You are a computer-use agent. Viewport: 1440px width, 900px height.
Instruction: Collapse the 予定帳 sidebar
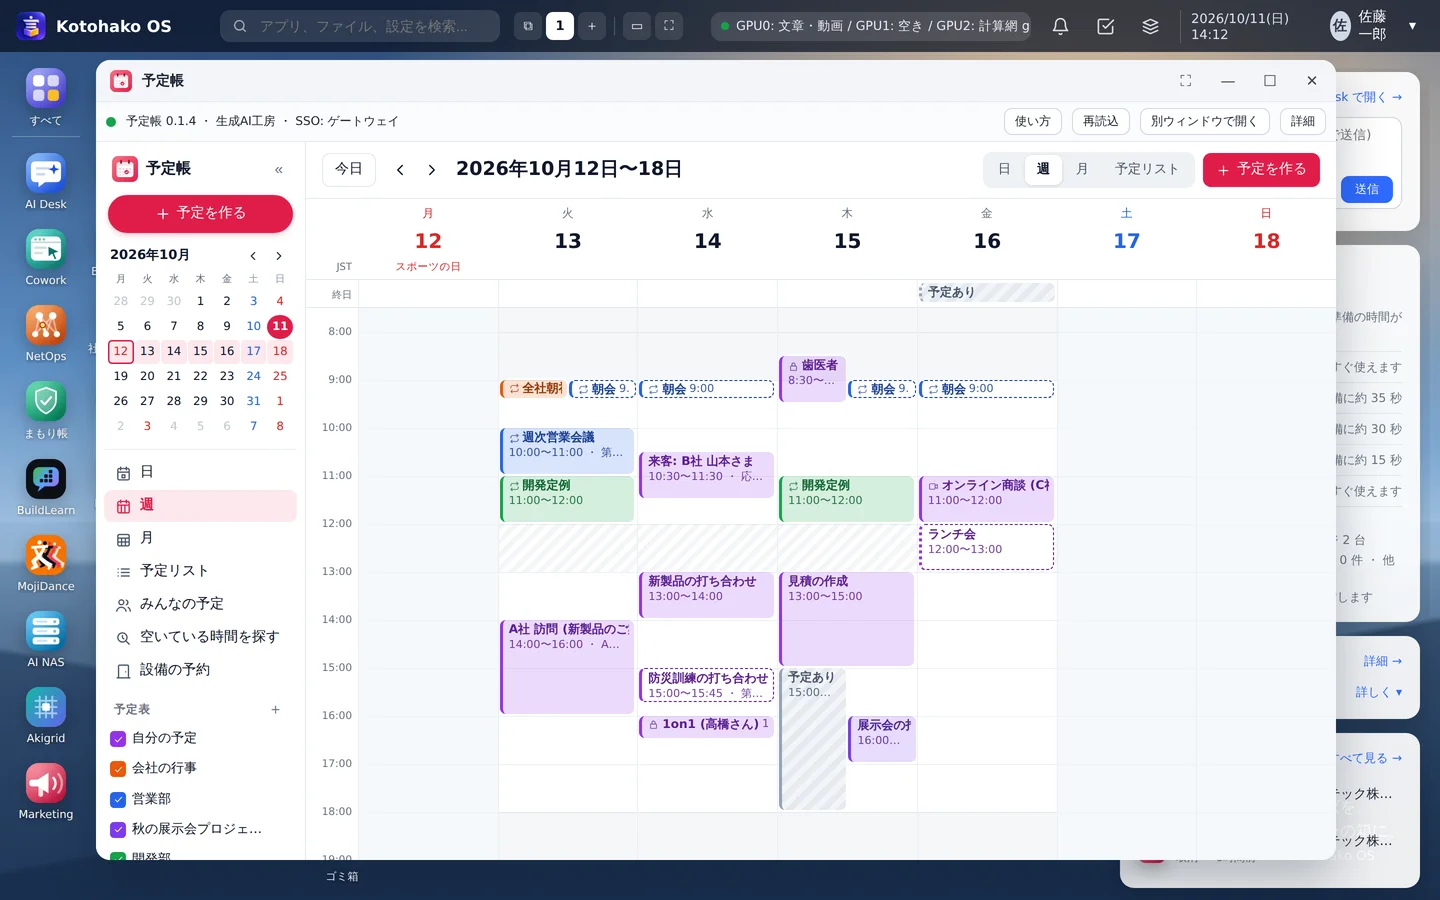coord(279,170)
